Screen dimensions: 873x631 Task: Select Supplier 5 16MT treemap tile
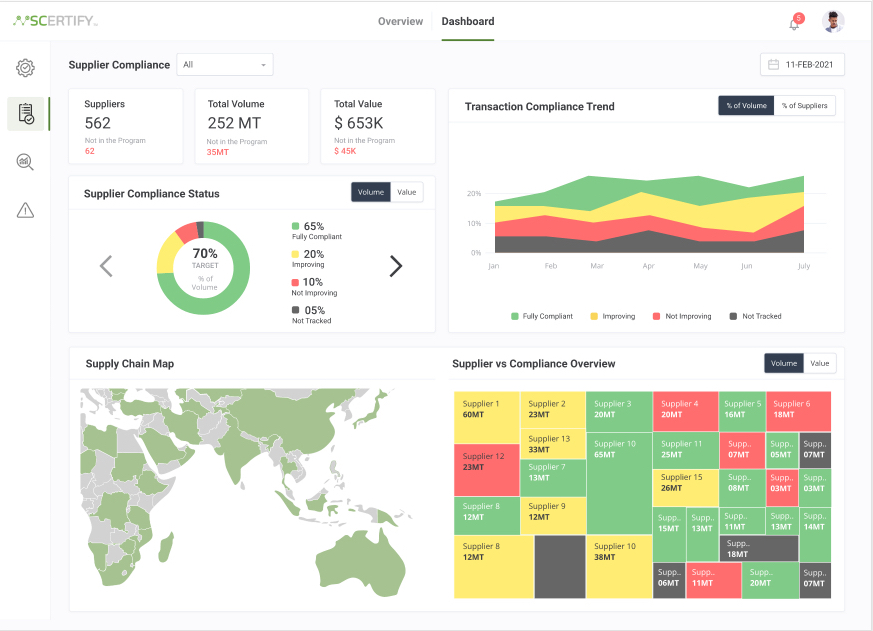742,412
